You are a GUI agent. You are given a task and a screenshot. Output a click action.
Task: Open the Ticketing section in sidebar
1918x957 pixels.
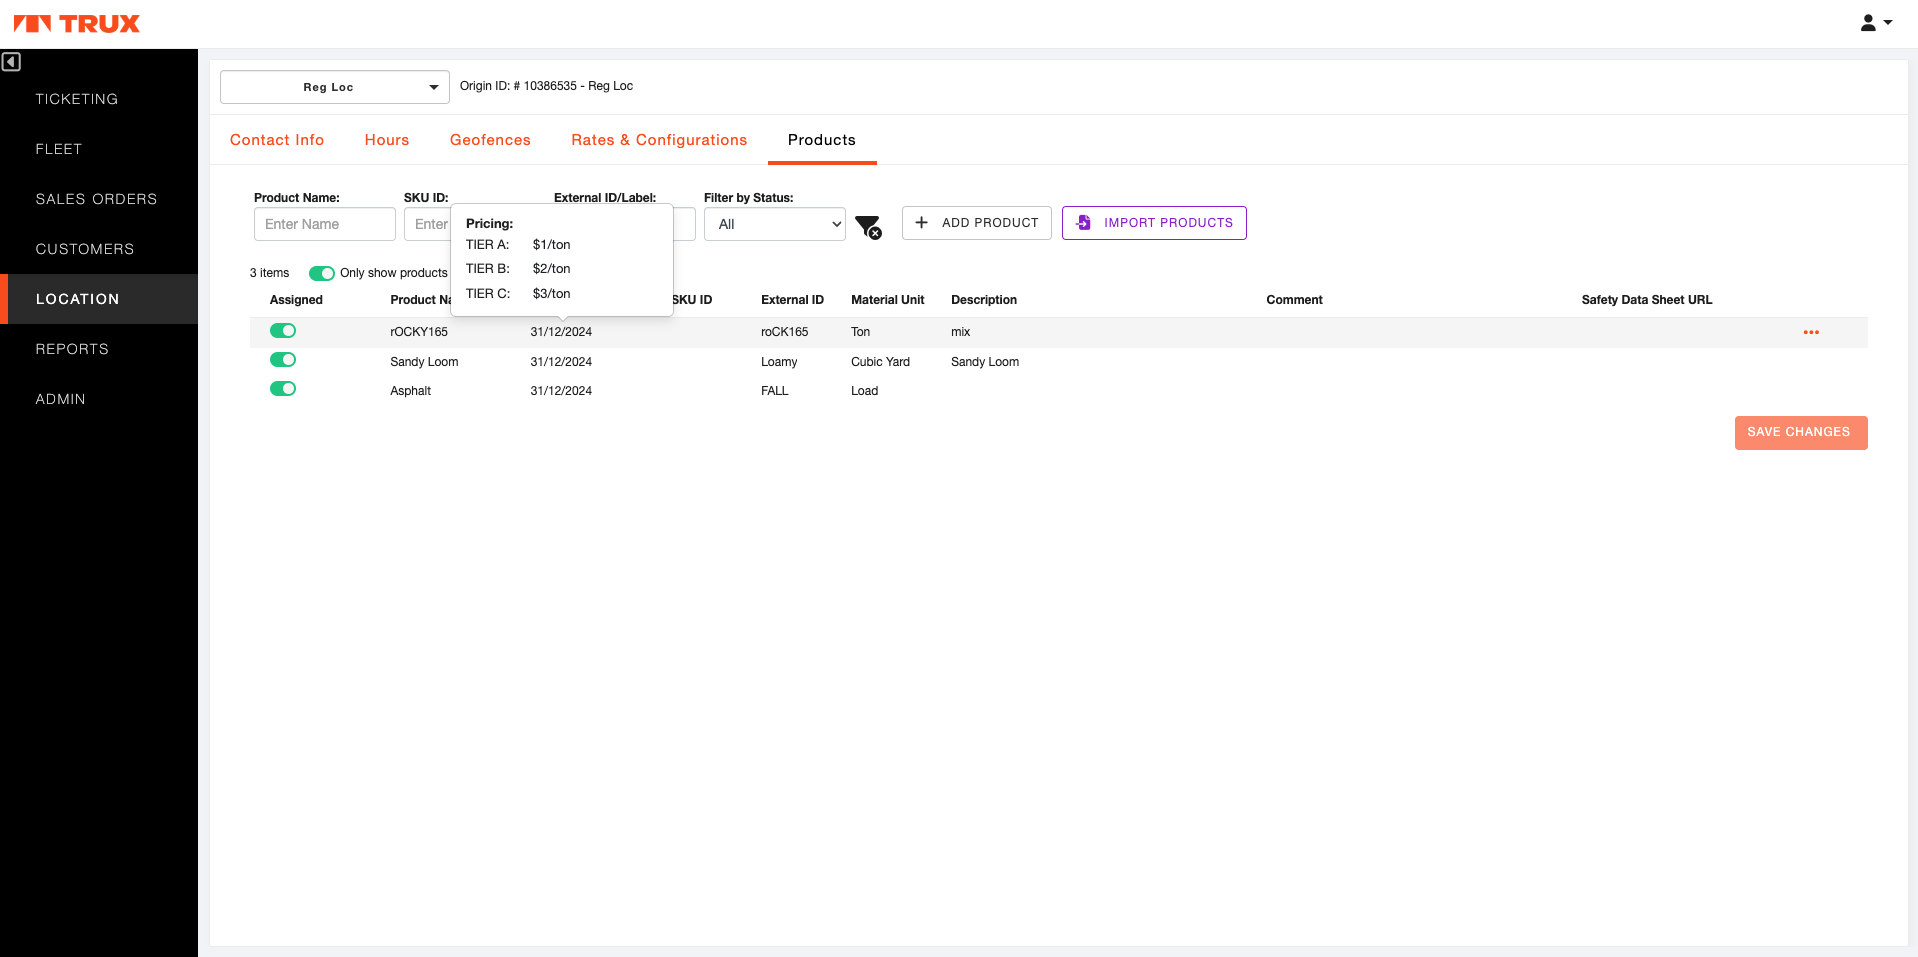(x=77, y=99)
